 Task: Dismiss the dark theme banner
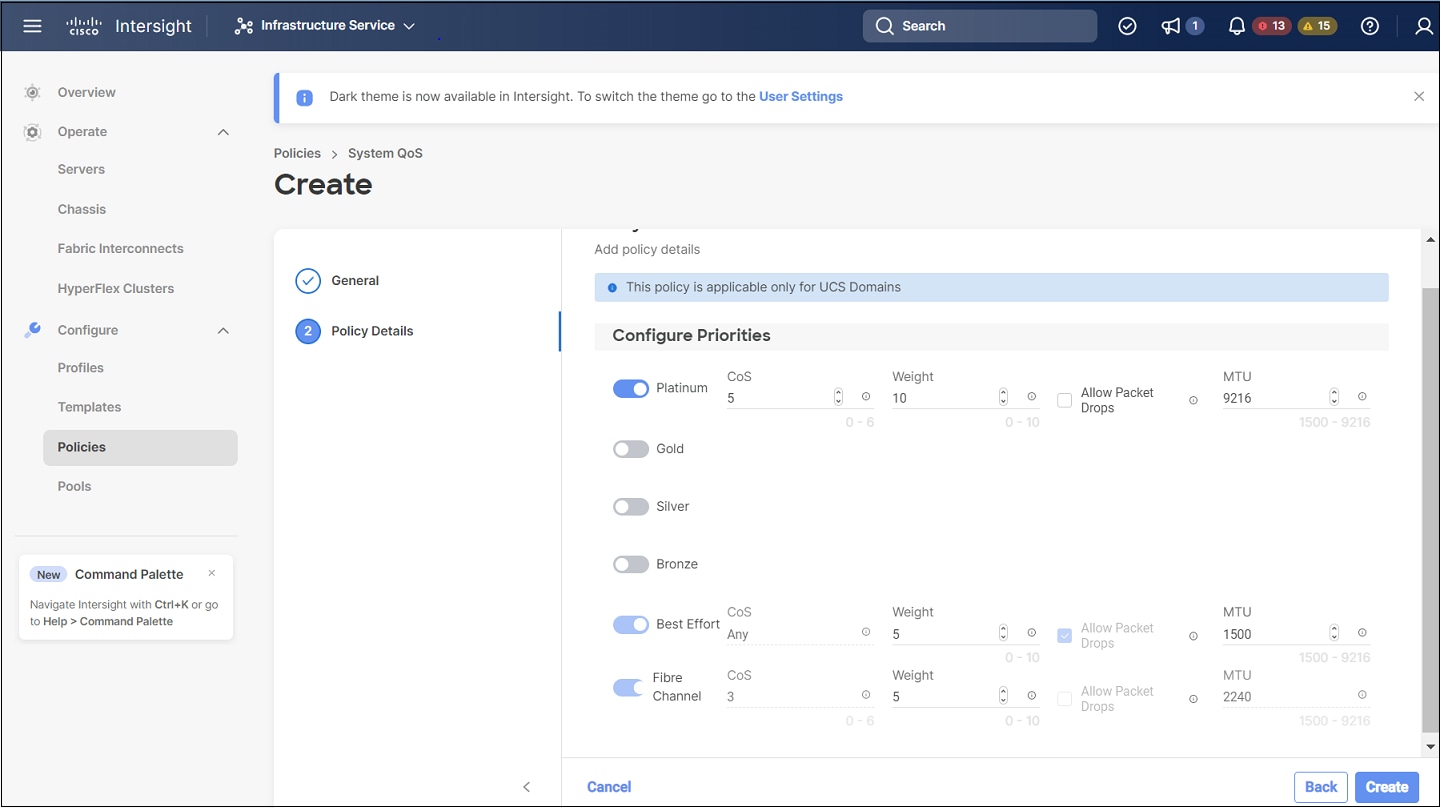tap(1419, 96)
